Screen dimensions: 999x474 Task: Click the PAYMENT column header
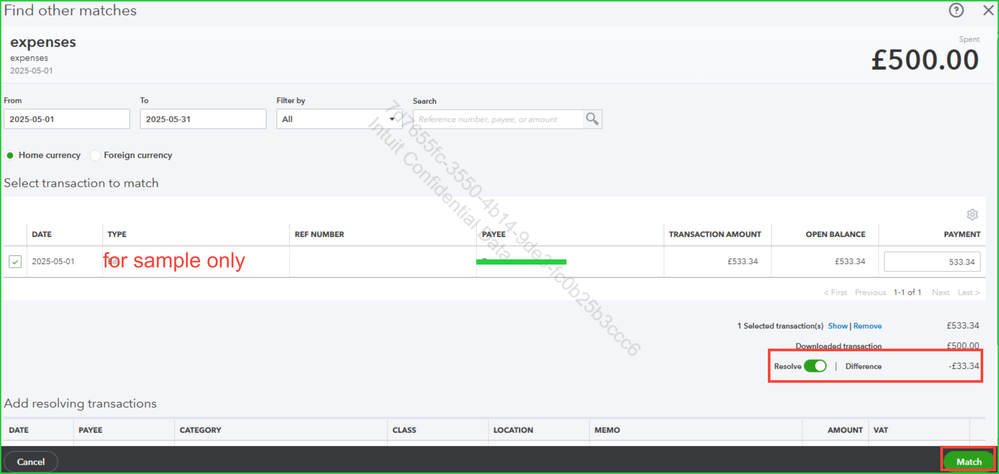[x=962, y=234]
